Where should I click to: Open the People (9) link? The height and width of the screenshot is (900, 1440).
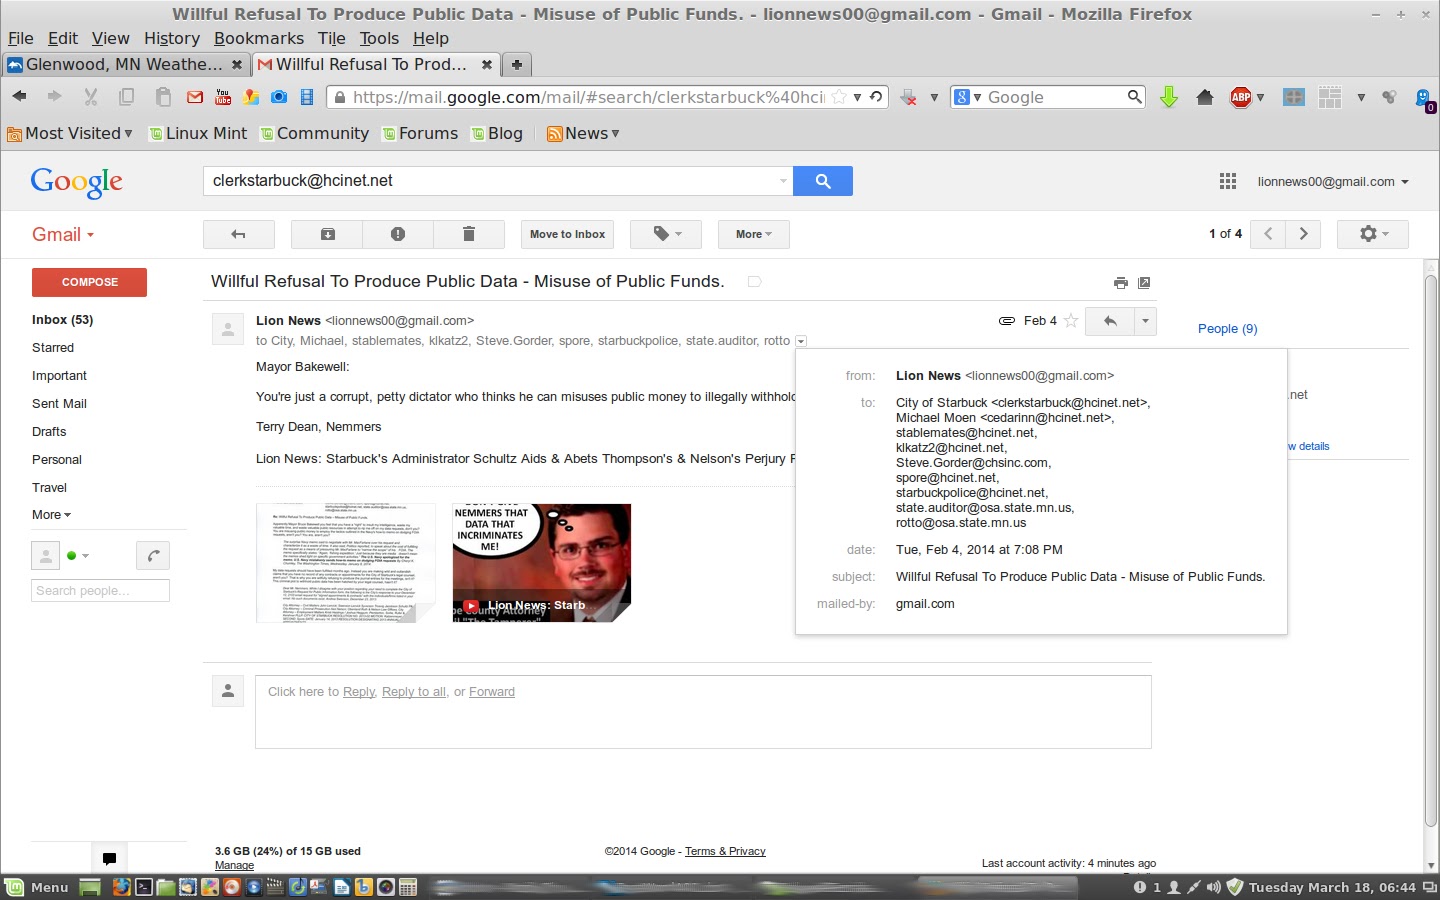pos(1227,329)
